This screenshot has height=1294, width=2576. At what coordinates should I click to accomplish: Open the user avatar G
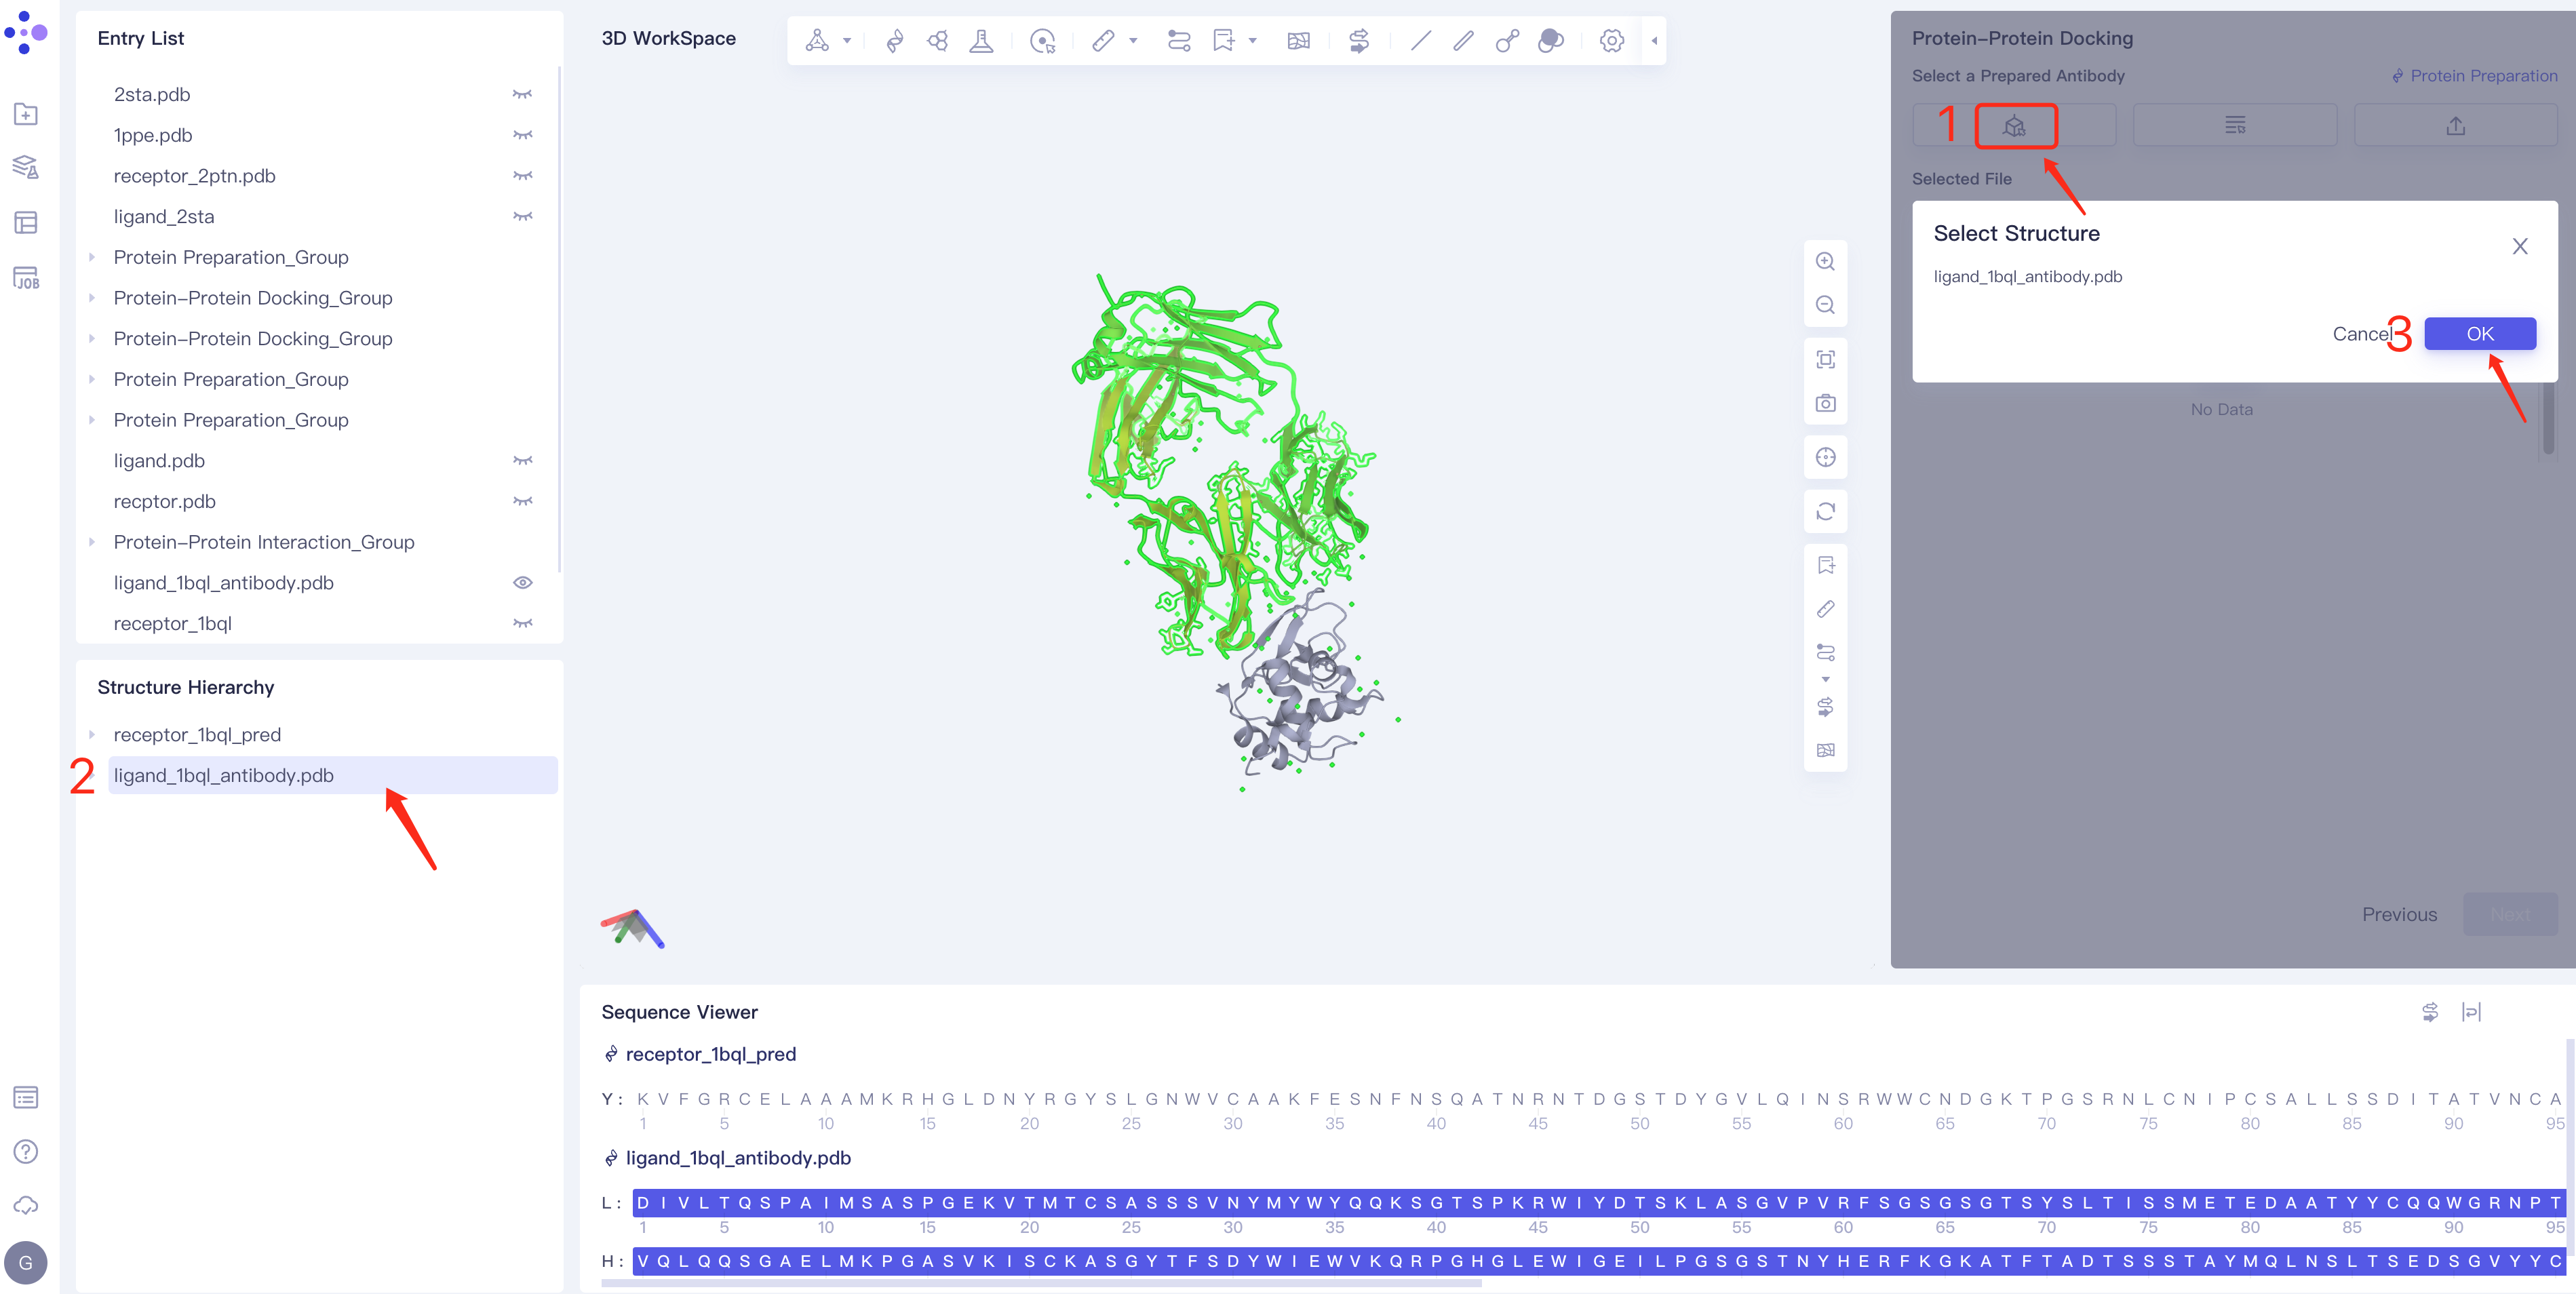(26, 1262)
